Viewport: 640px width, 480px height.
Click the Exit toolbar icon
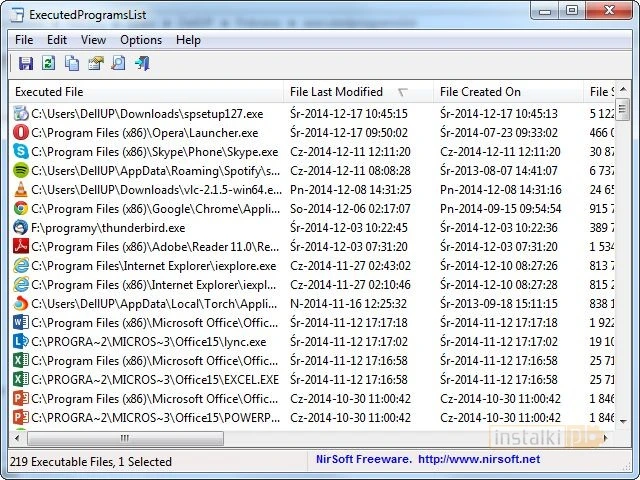point(142,64)
